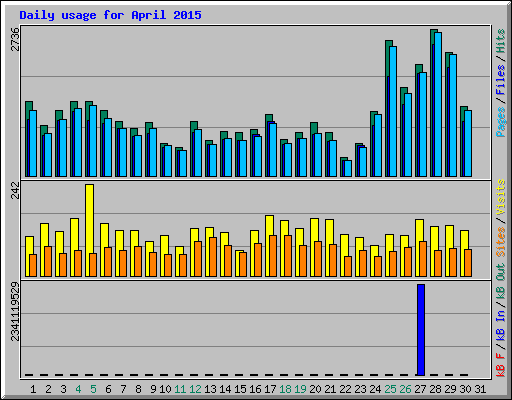Click the day 11 x-axis label

pos(180,389)
